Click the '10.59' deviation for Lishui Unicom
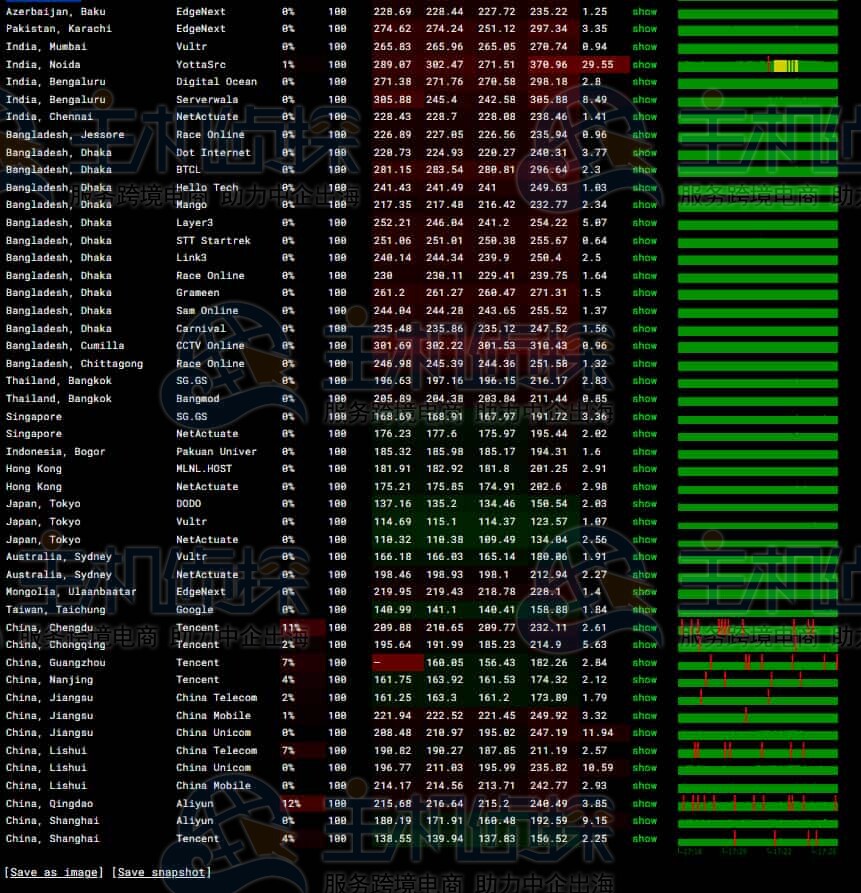Image resolution: width=861 pixels, height=893 pixels. tap(597, 768)
